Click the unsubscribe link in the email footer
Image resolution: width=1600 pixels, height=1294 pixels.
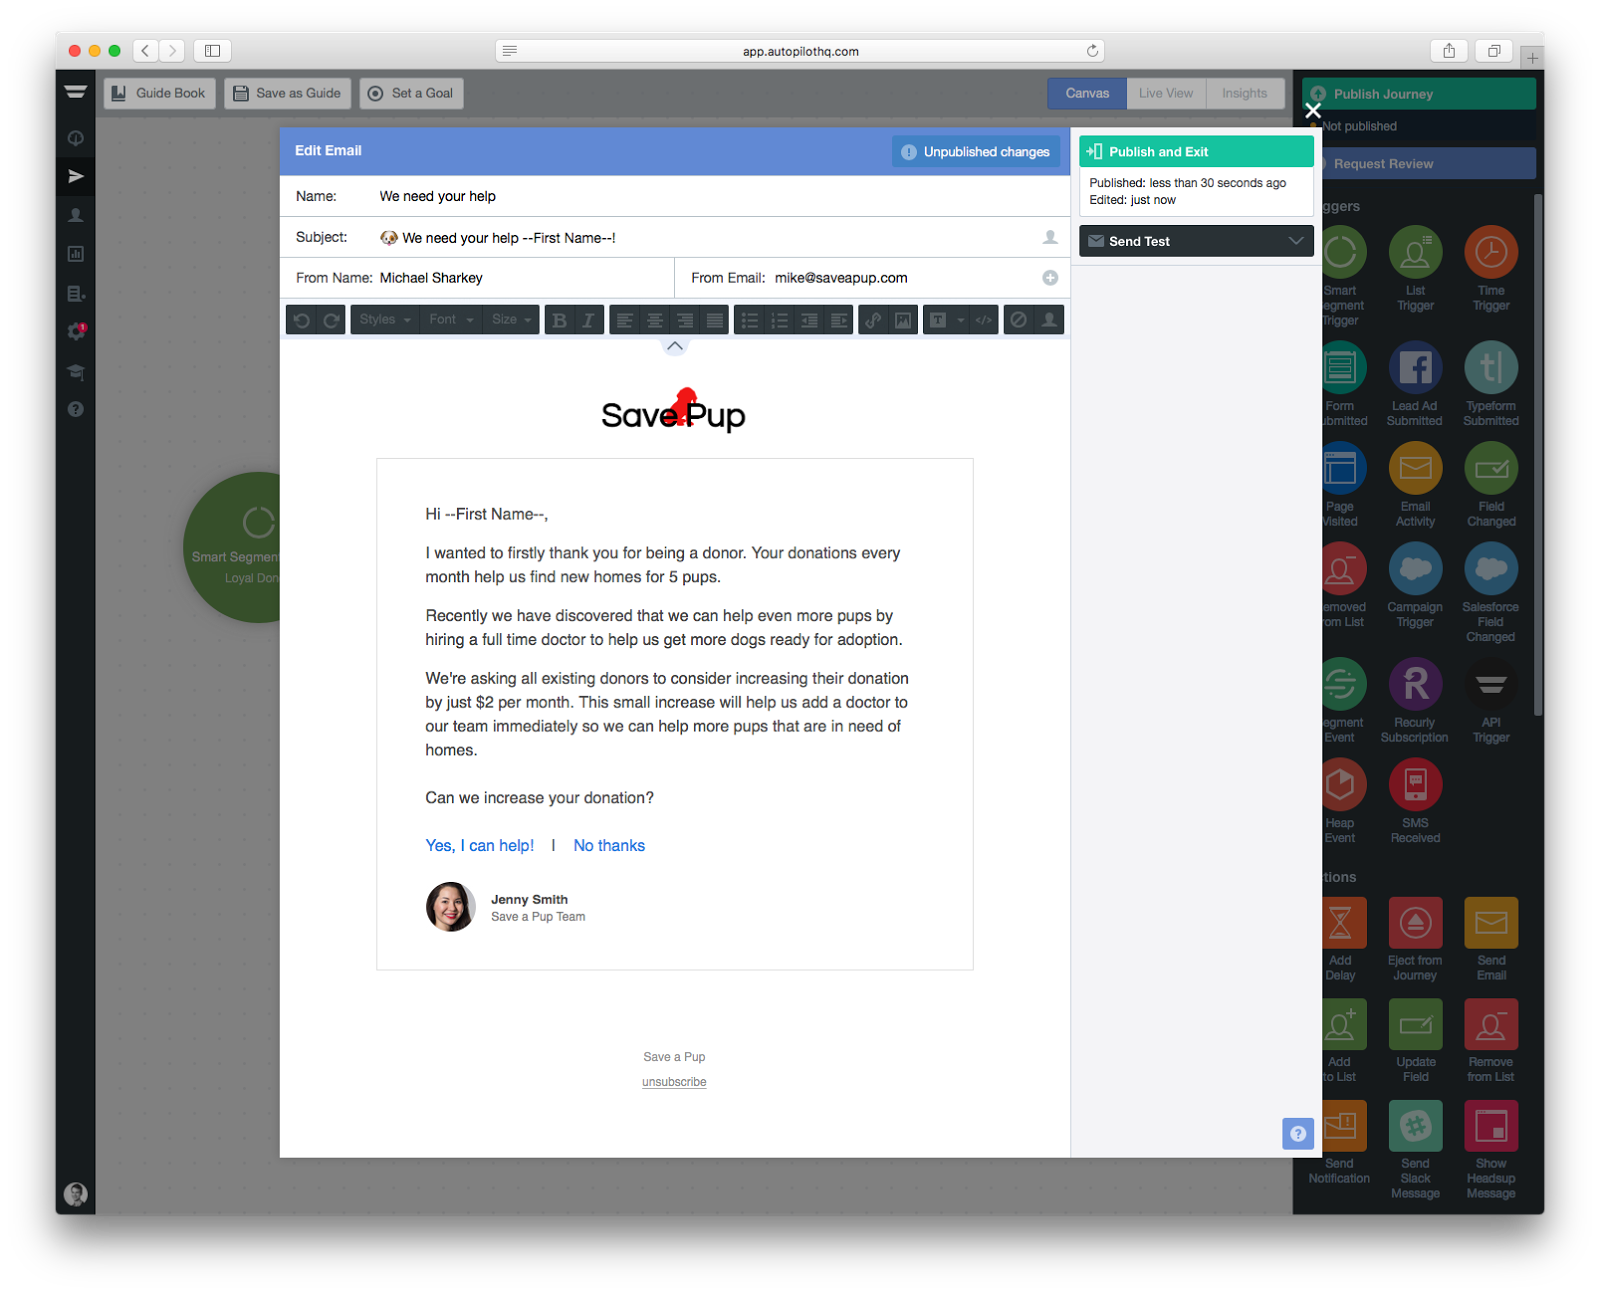click(x=674, y=1081)
